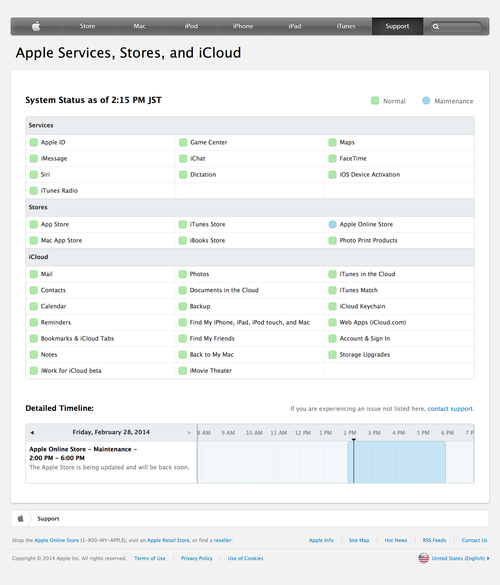Click the iCloud Keychain status indicator
Image resolution: width=500 pixels, height=585 pixels.
coord(332,306)
